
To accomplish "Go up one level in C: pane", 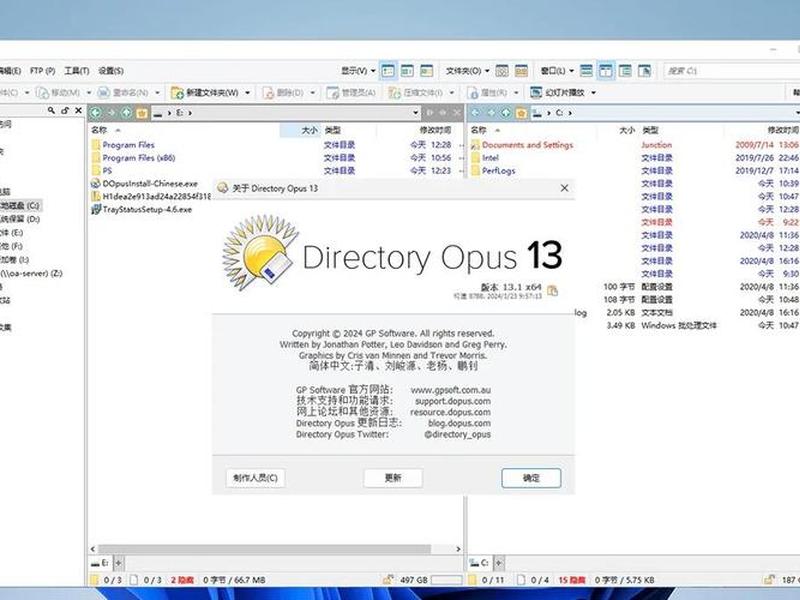I will tap(506, 113).
